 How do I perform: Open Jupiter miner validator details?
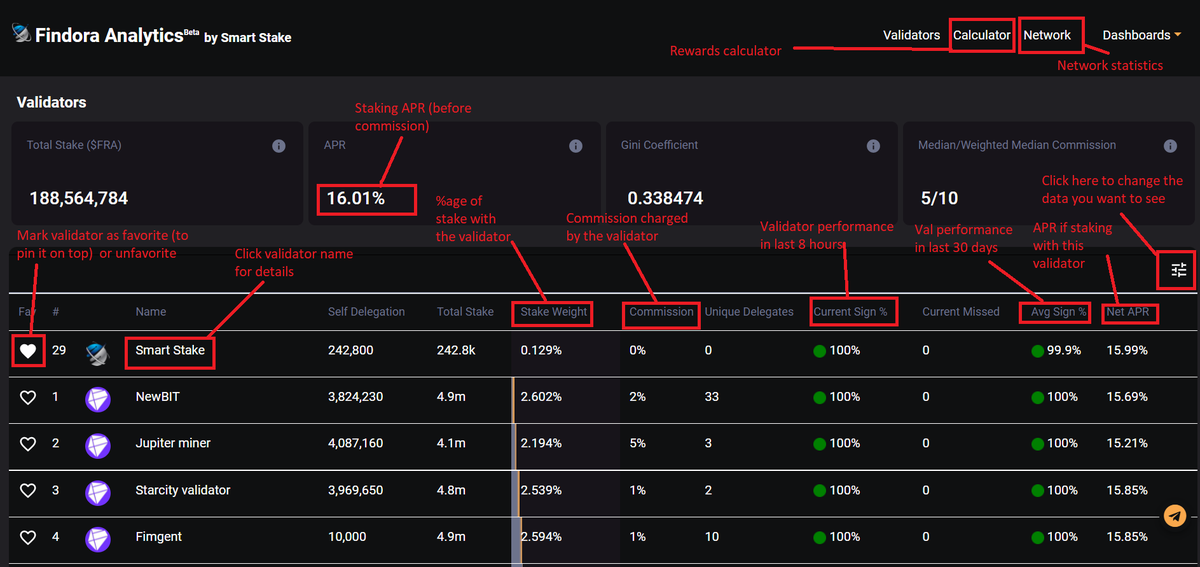pos(173,444)
